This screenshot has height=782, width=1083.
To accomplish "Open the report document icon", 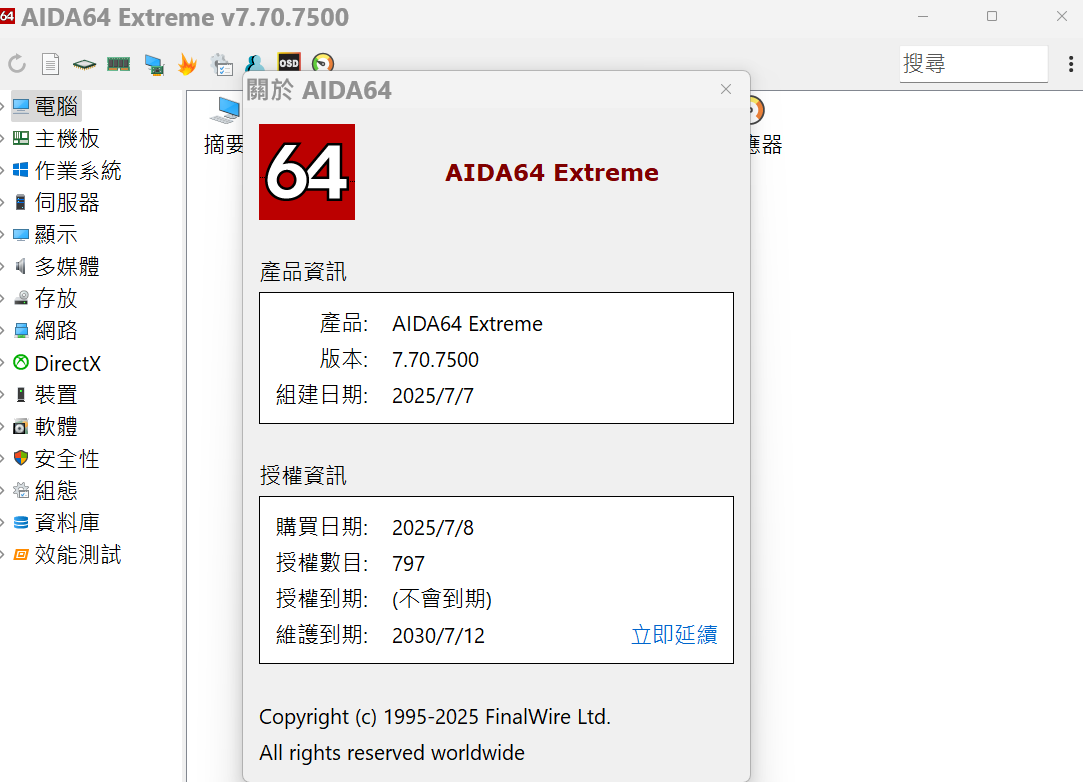I will (50, 64).
